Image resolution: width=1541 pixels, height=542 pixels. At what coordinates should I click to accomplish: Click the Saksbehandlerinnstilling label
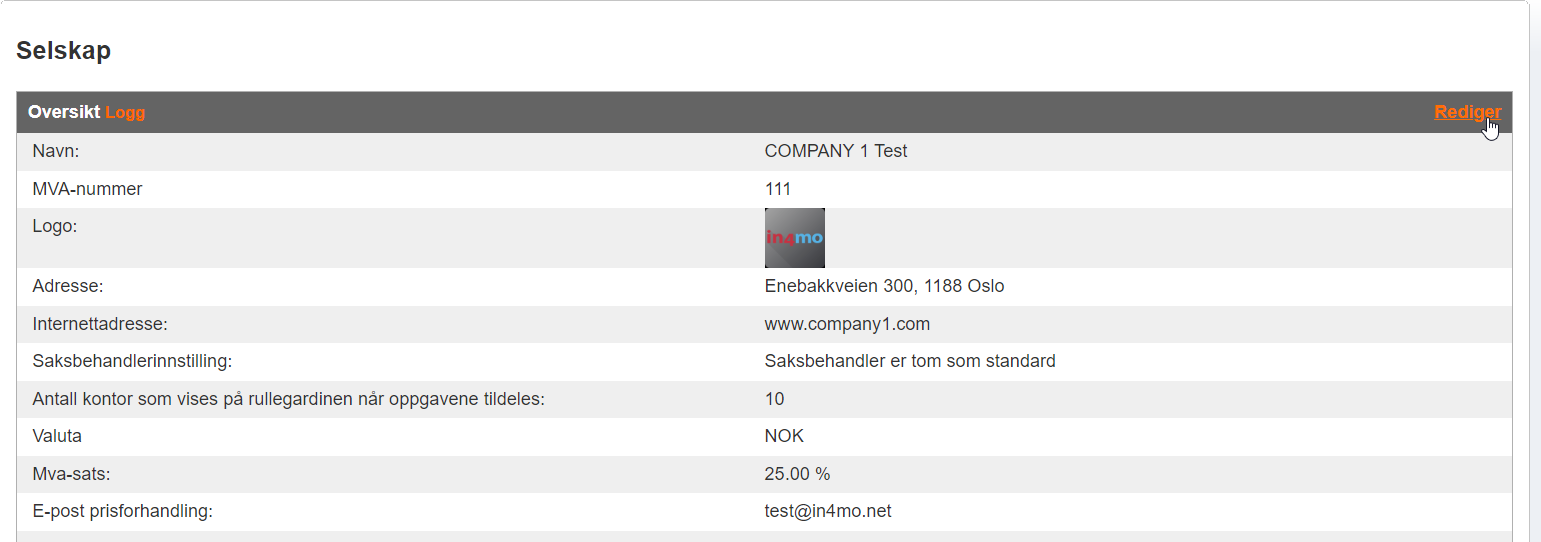coord(132,361)
